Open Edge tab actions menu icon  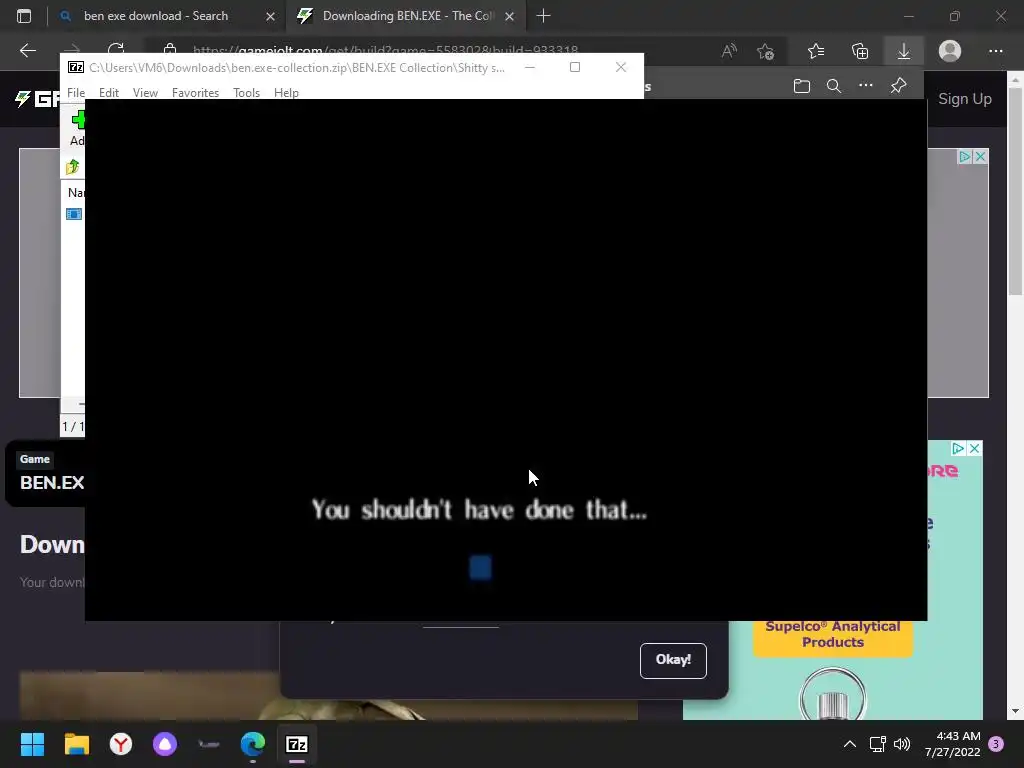(x=24, y=16)
